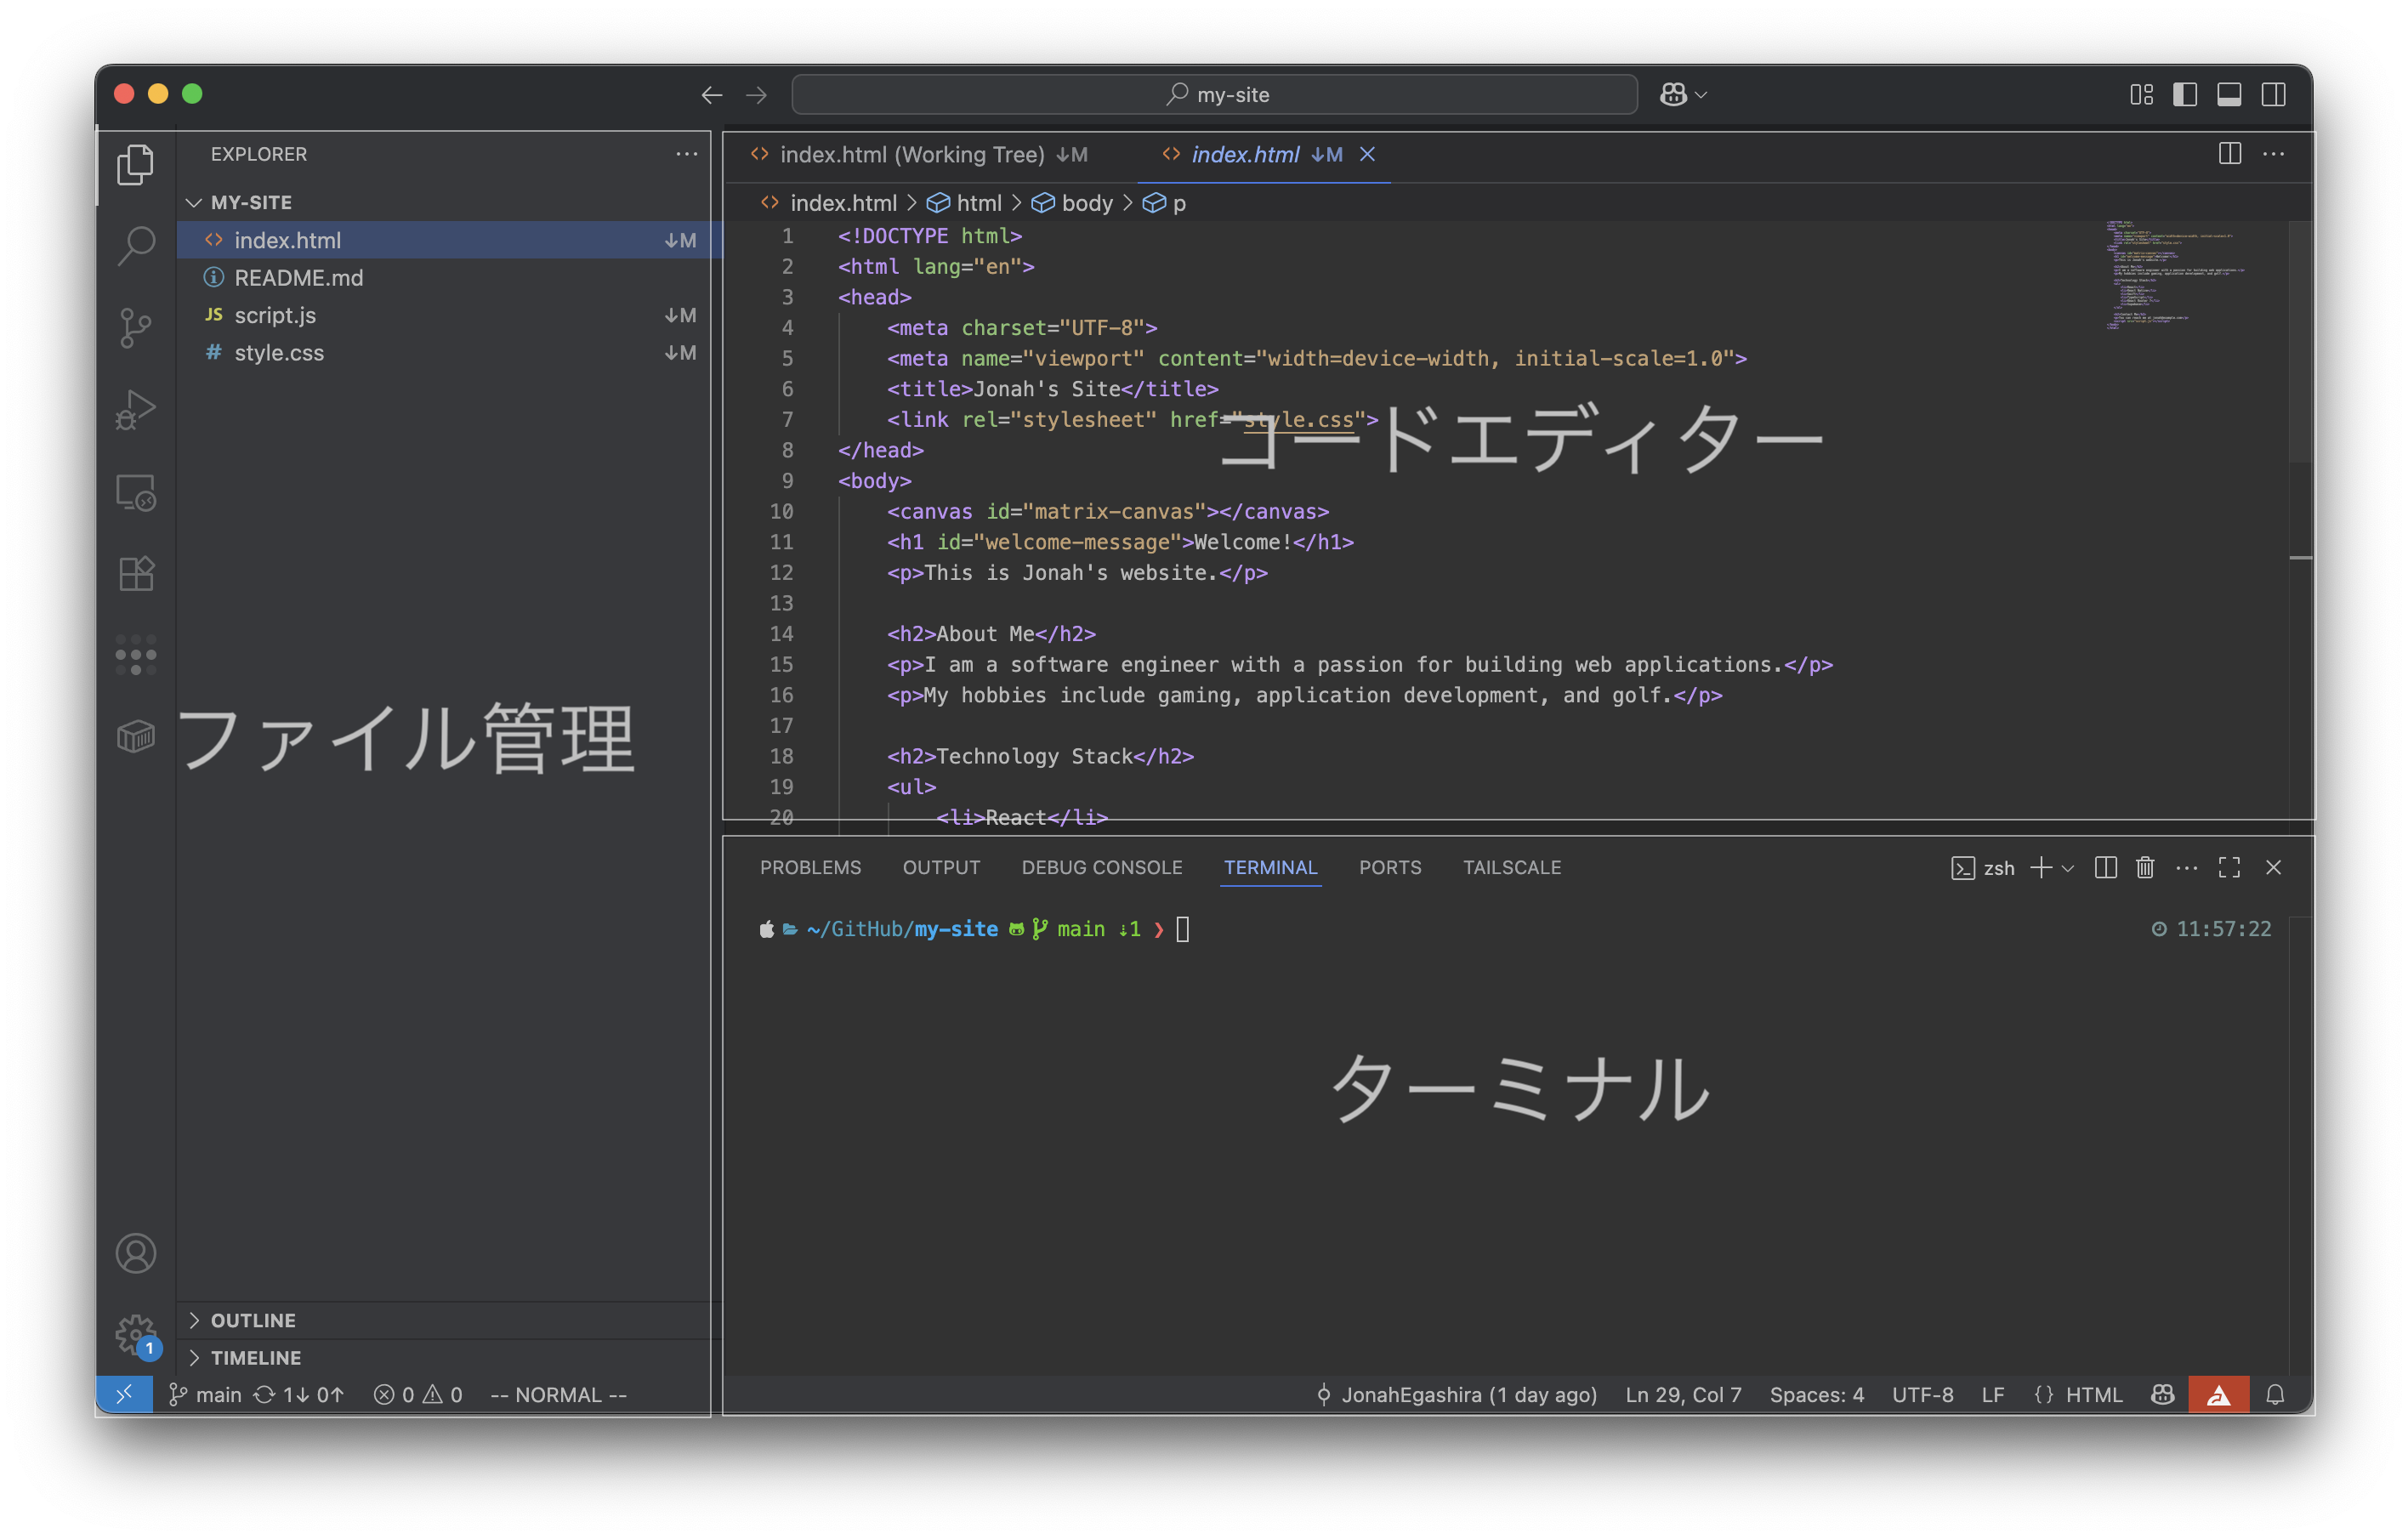This screenshot has width=2408, height=1539.
Task: Open the Source Control view
Action: pyautogui.click(x=136, y=327)
